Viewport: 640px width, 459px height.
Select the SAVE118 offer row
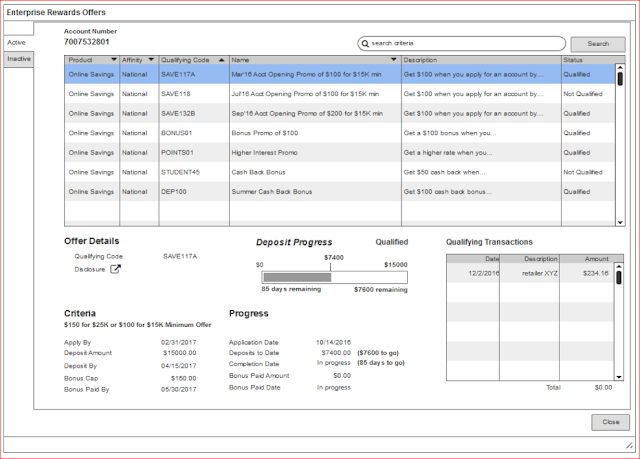[x=340, y=94]
